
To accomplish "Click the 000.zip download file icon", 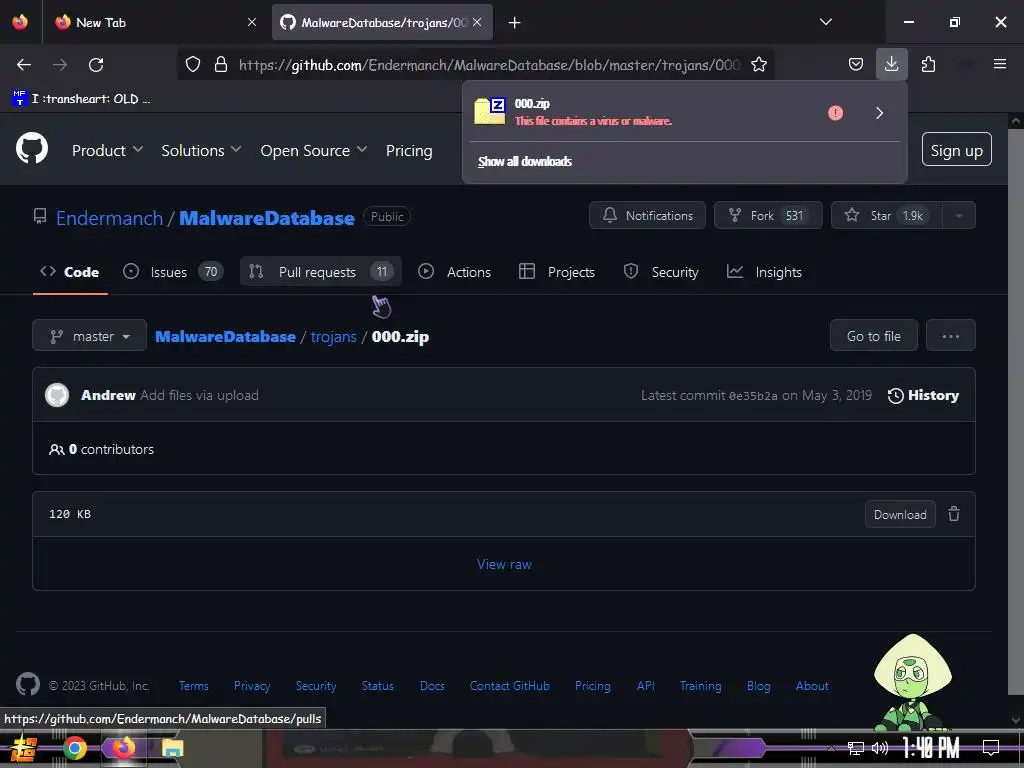I will point(490,111).
